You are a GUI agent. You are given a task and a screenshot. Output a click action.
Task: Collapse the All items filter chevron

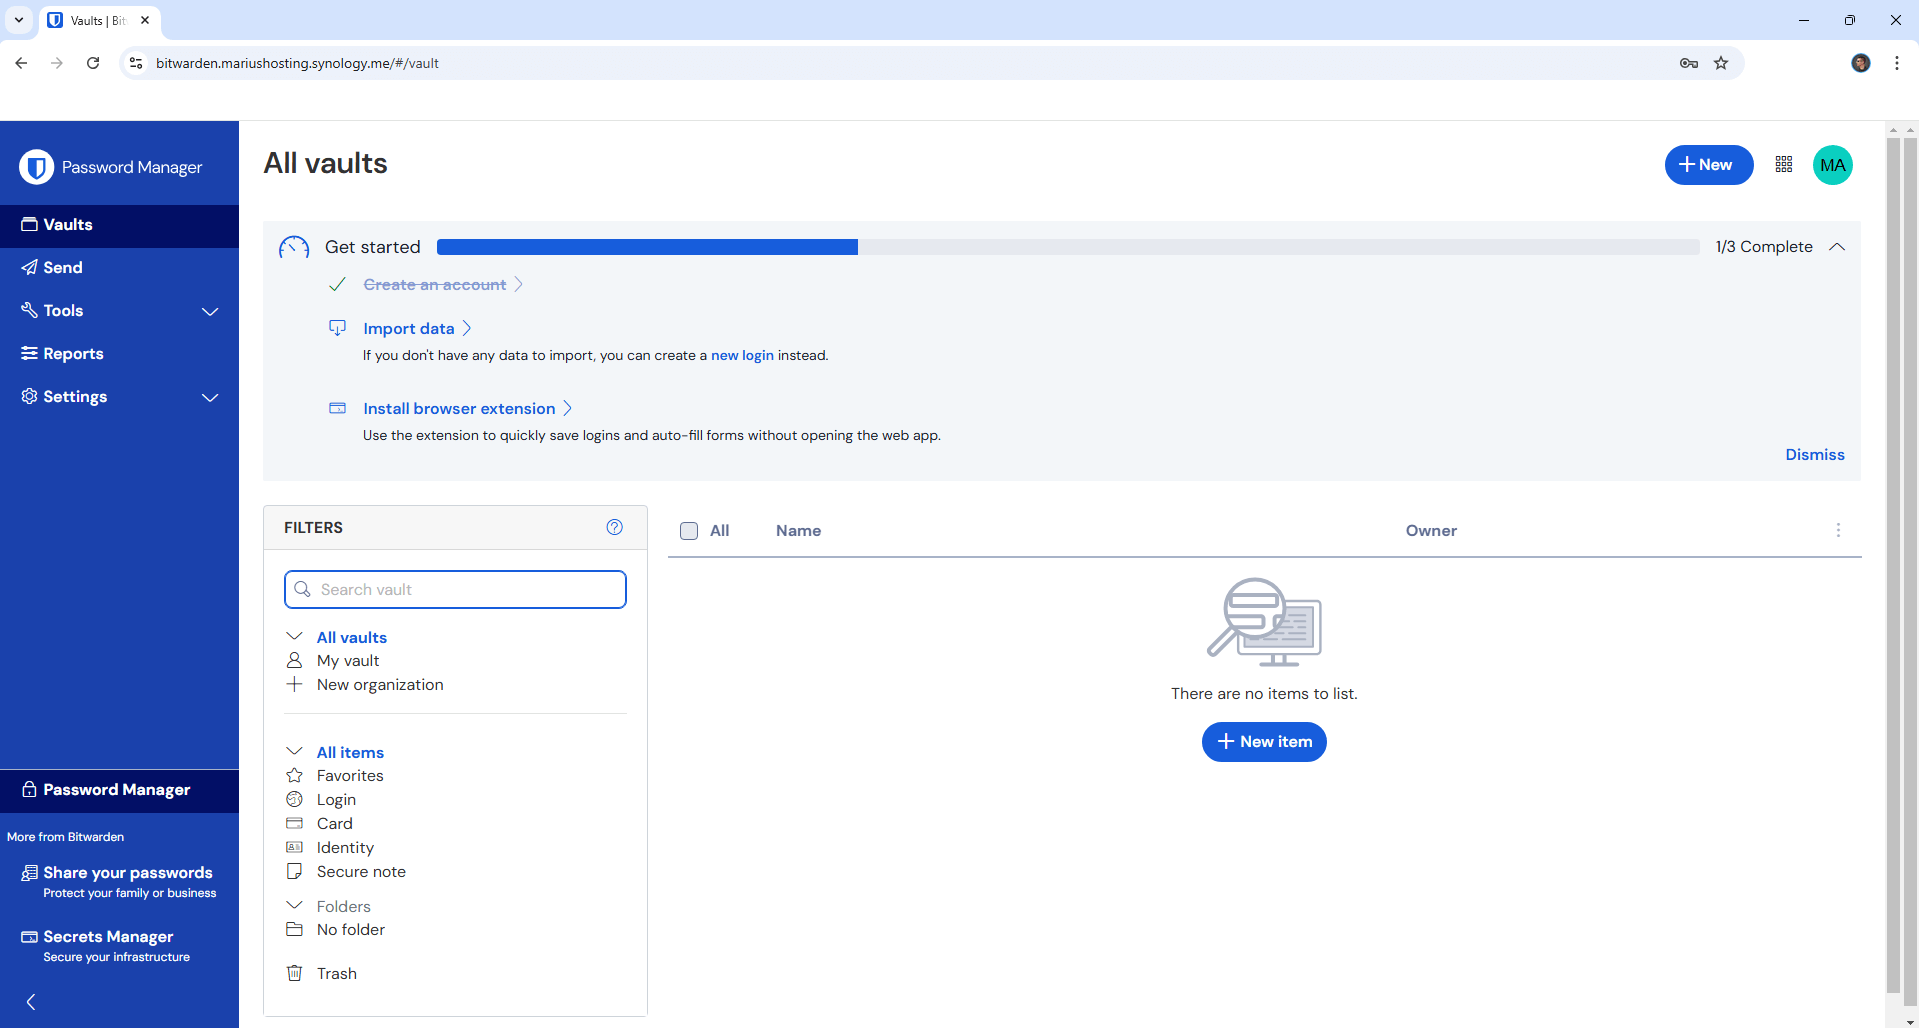tap(294, 751)
